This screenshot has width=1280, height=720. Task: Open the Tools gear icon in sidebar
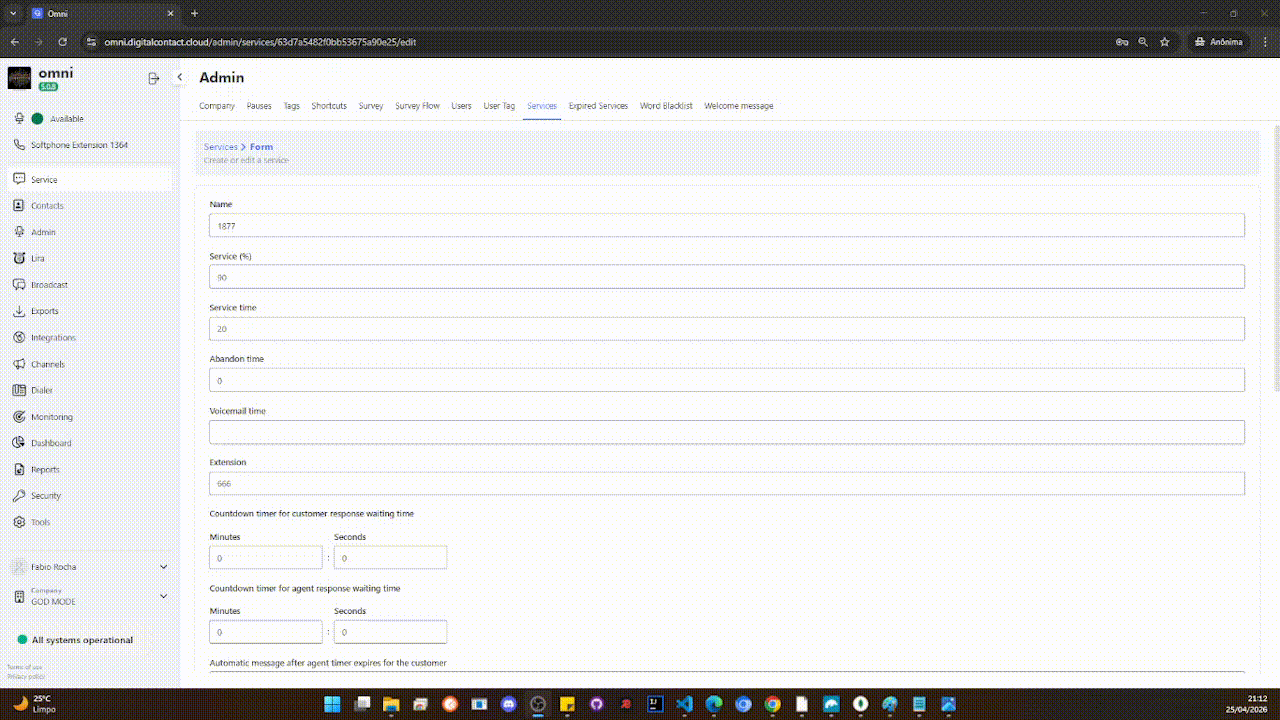[19, 522]
